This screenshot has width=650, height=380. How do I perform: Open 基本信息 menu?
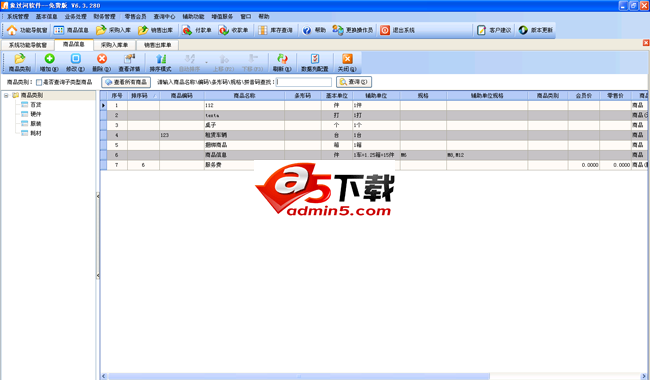click(46, 17)
